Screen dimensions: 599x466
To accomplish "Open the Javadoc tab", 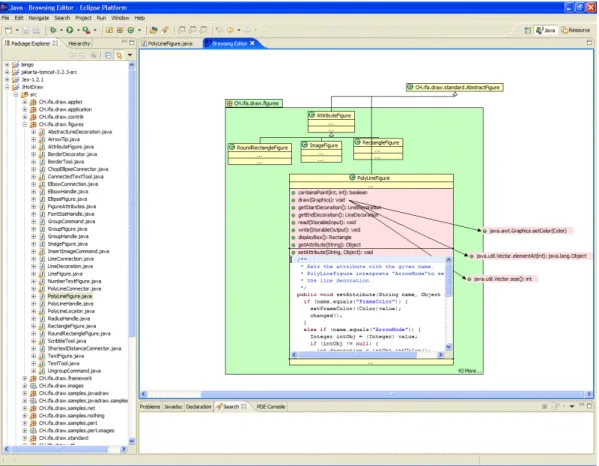I will point(173,407).
